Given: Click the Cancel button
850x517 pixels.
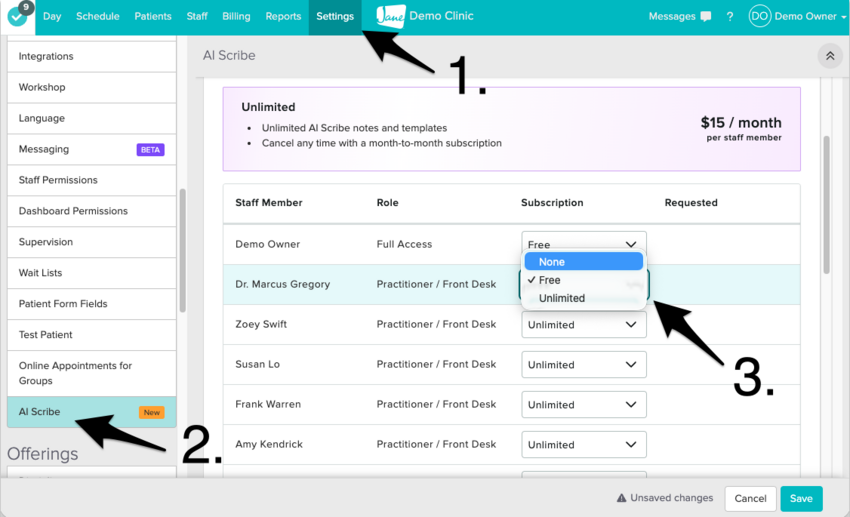Looking at the screenshot, I should [750, 498].
